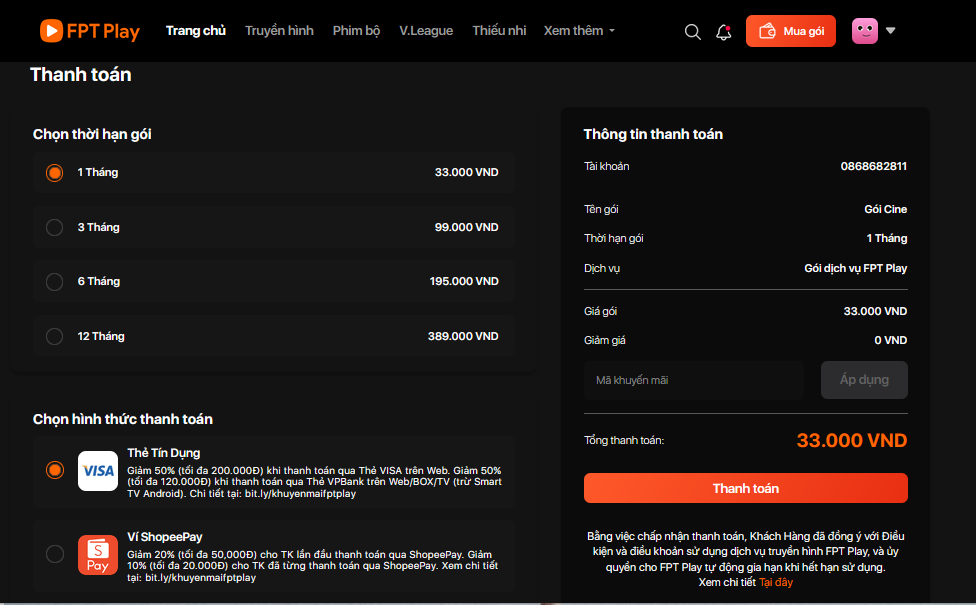Select the 12 Tháng radio button

[54, 336]
